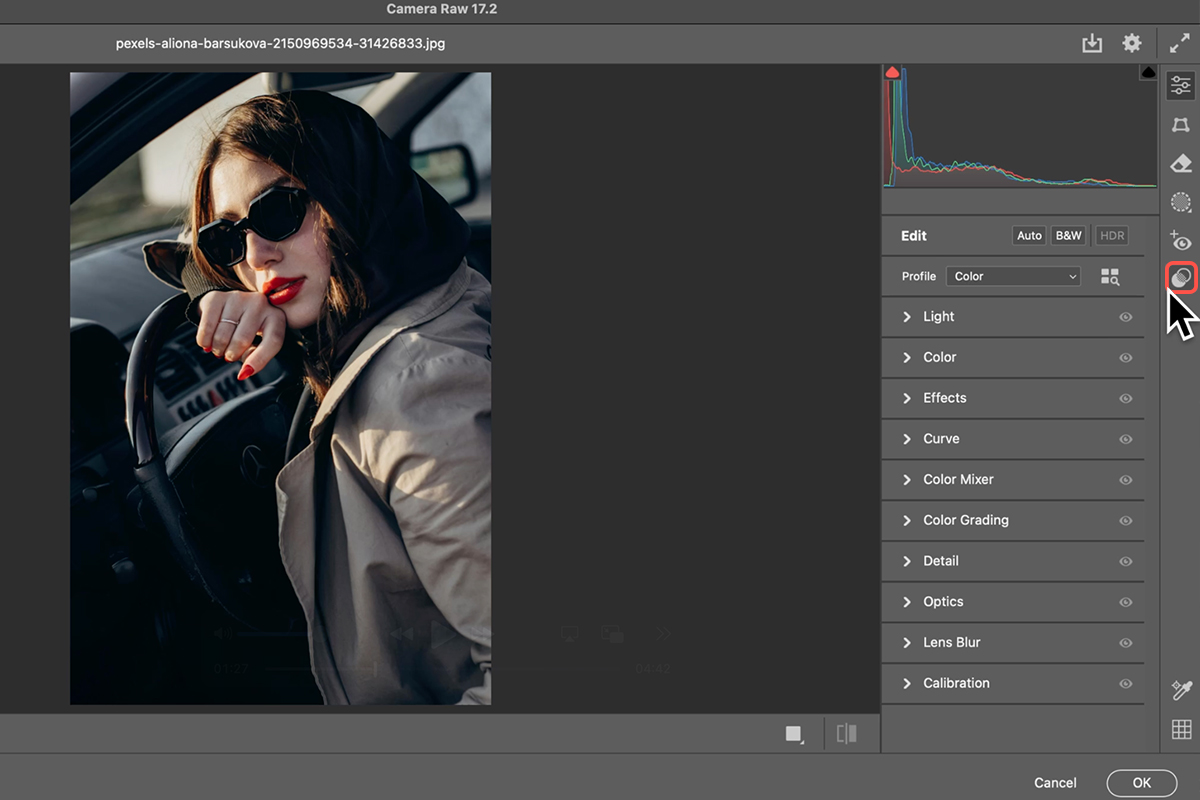The width and height of the screenshot is (1200, 800).
Task: Open the Edit sliders panel icon
Action: tap(1181, 86)
